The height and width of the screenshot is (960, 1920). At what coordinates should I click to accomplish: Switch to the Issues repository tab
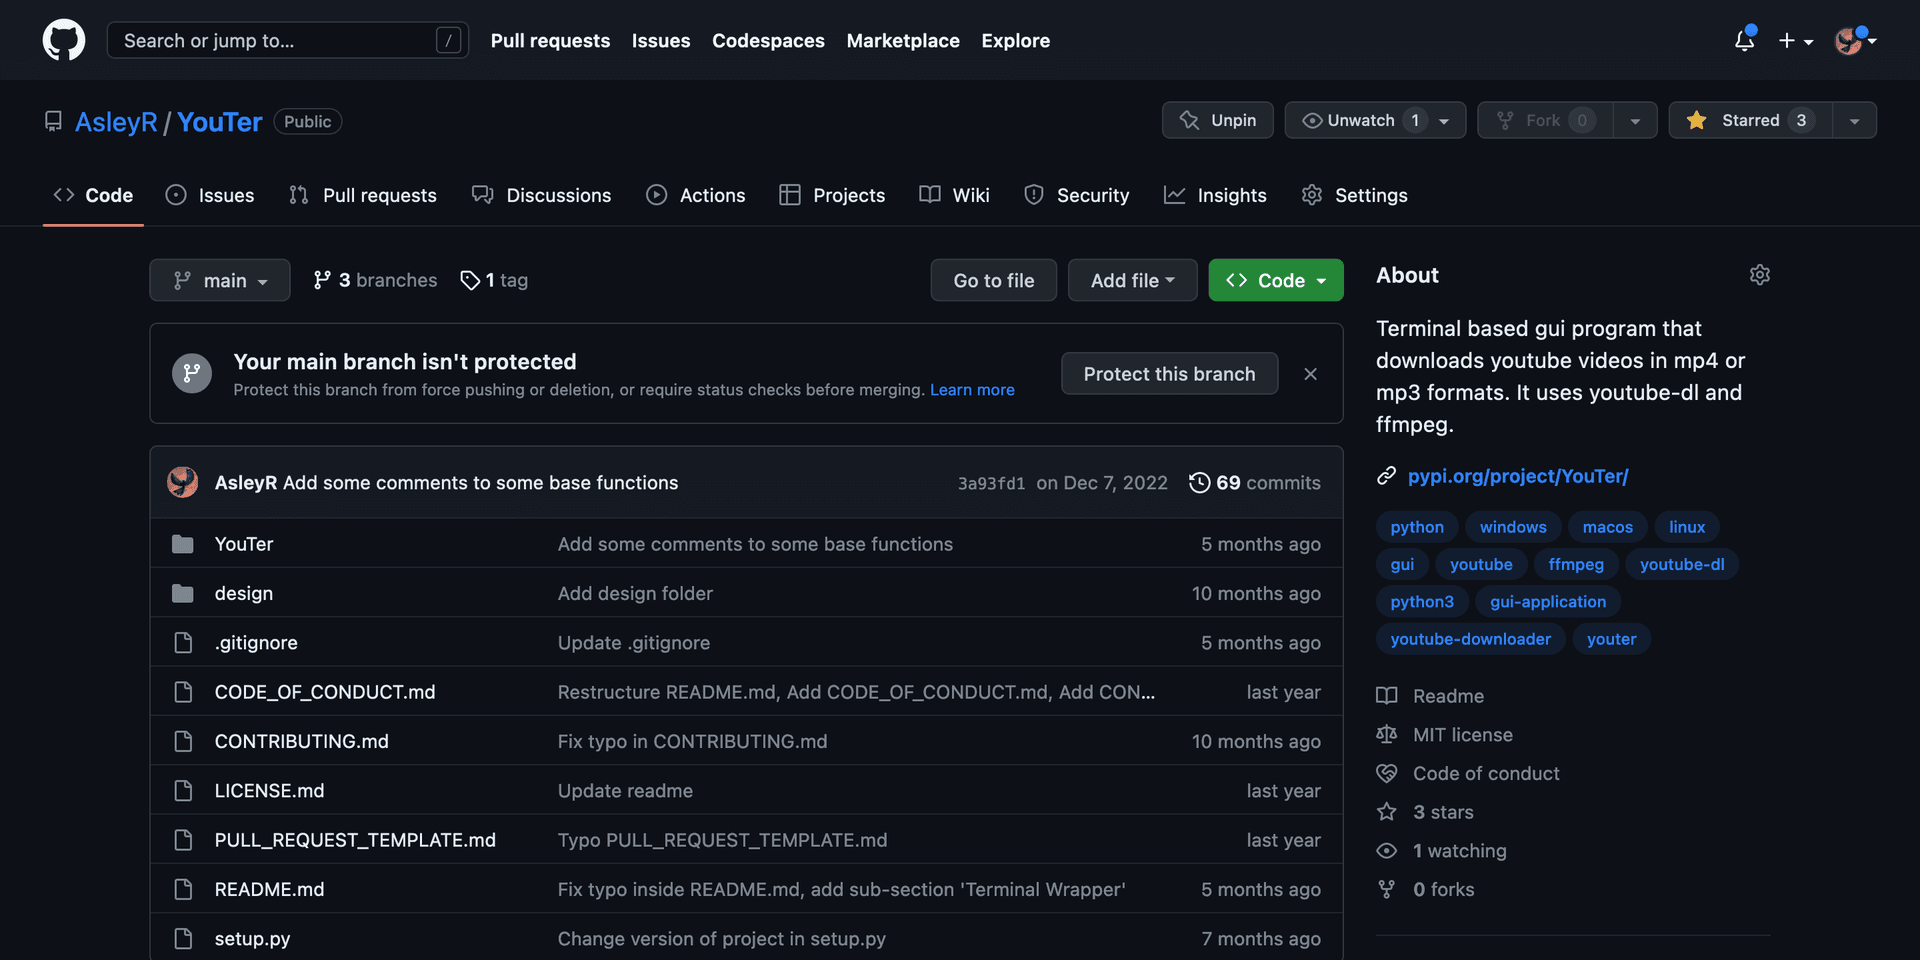(x=210, y=195)
